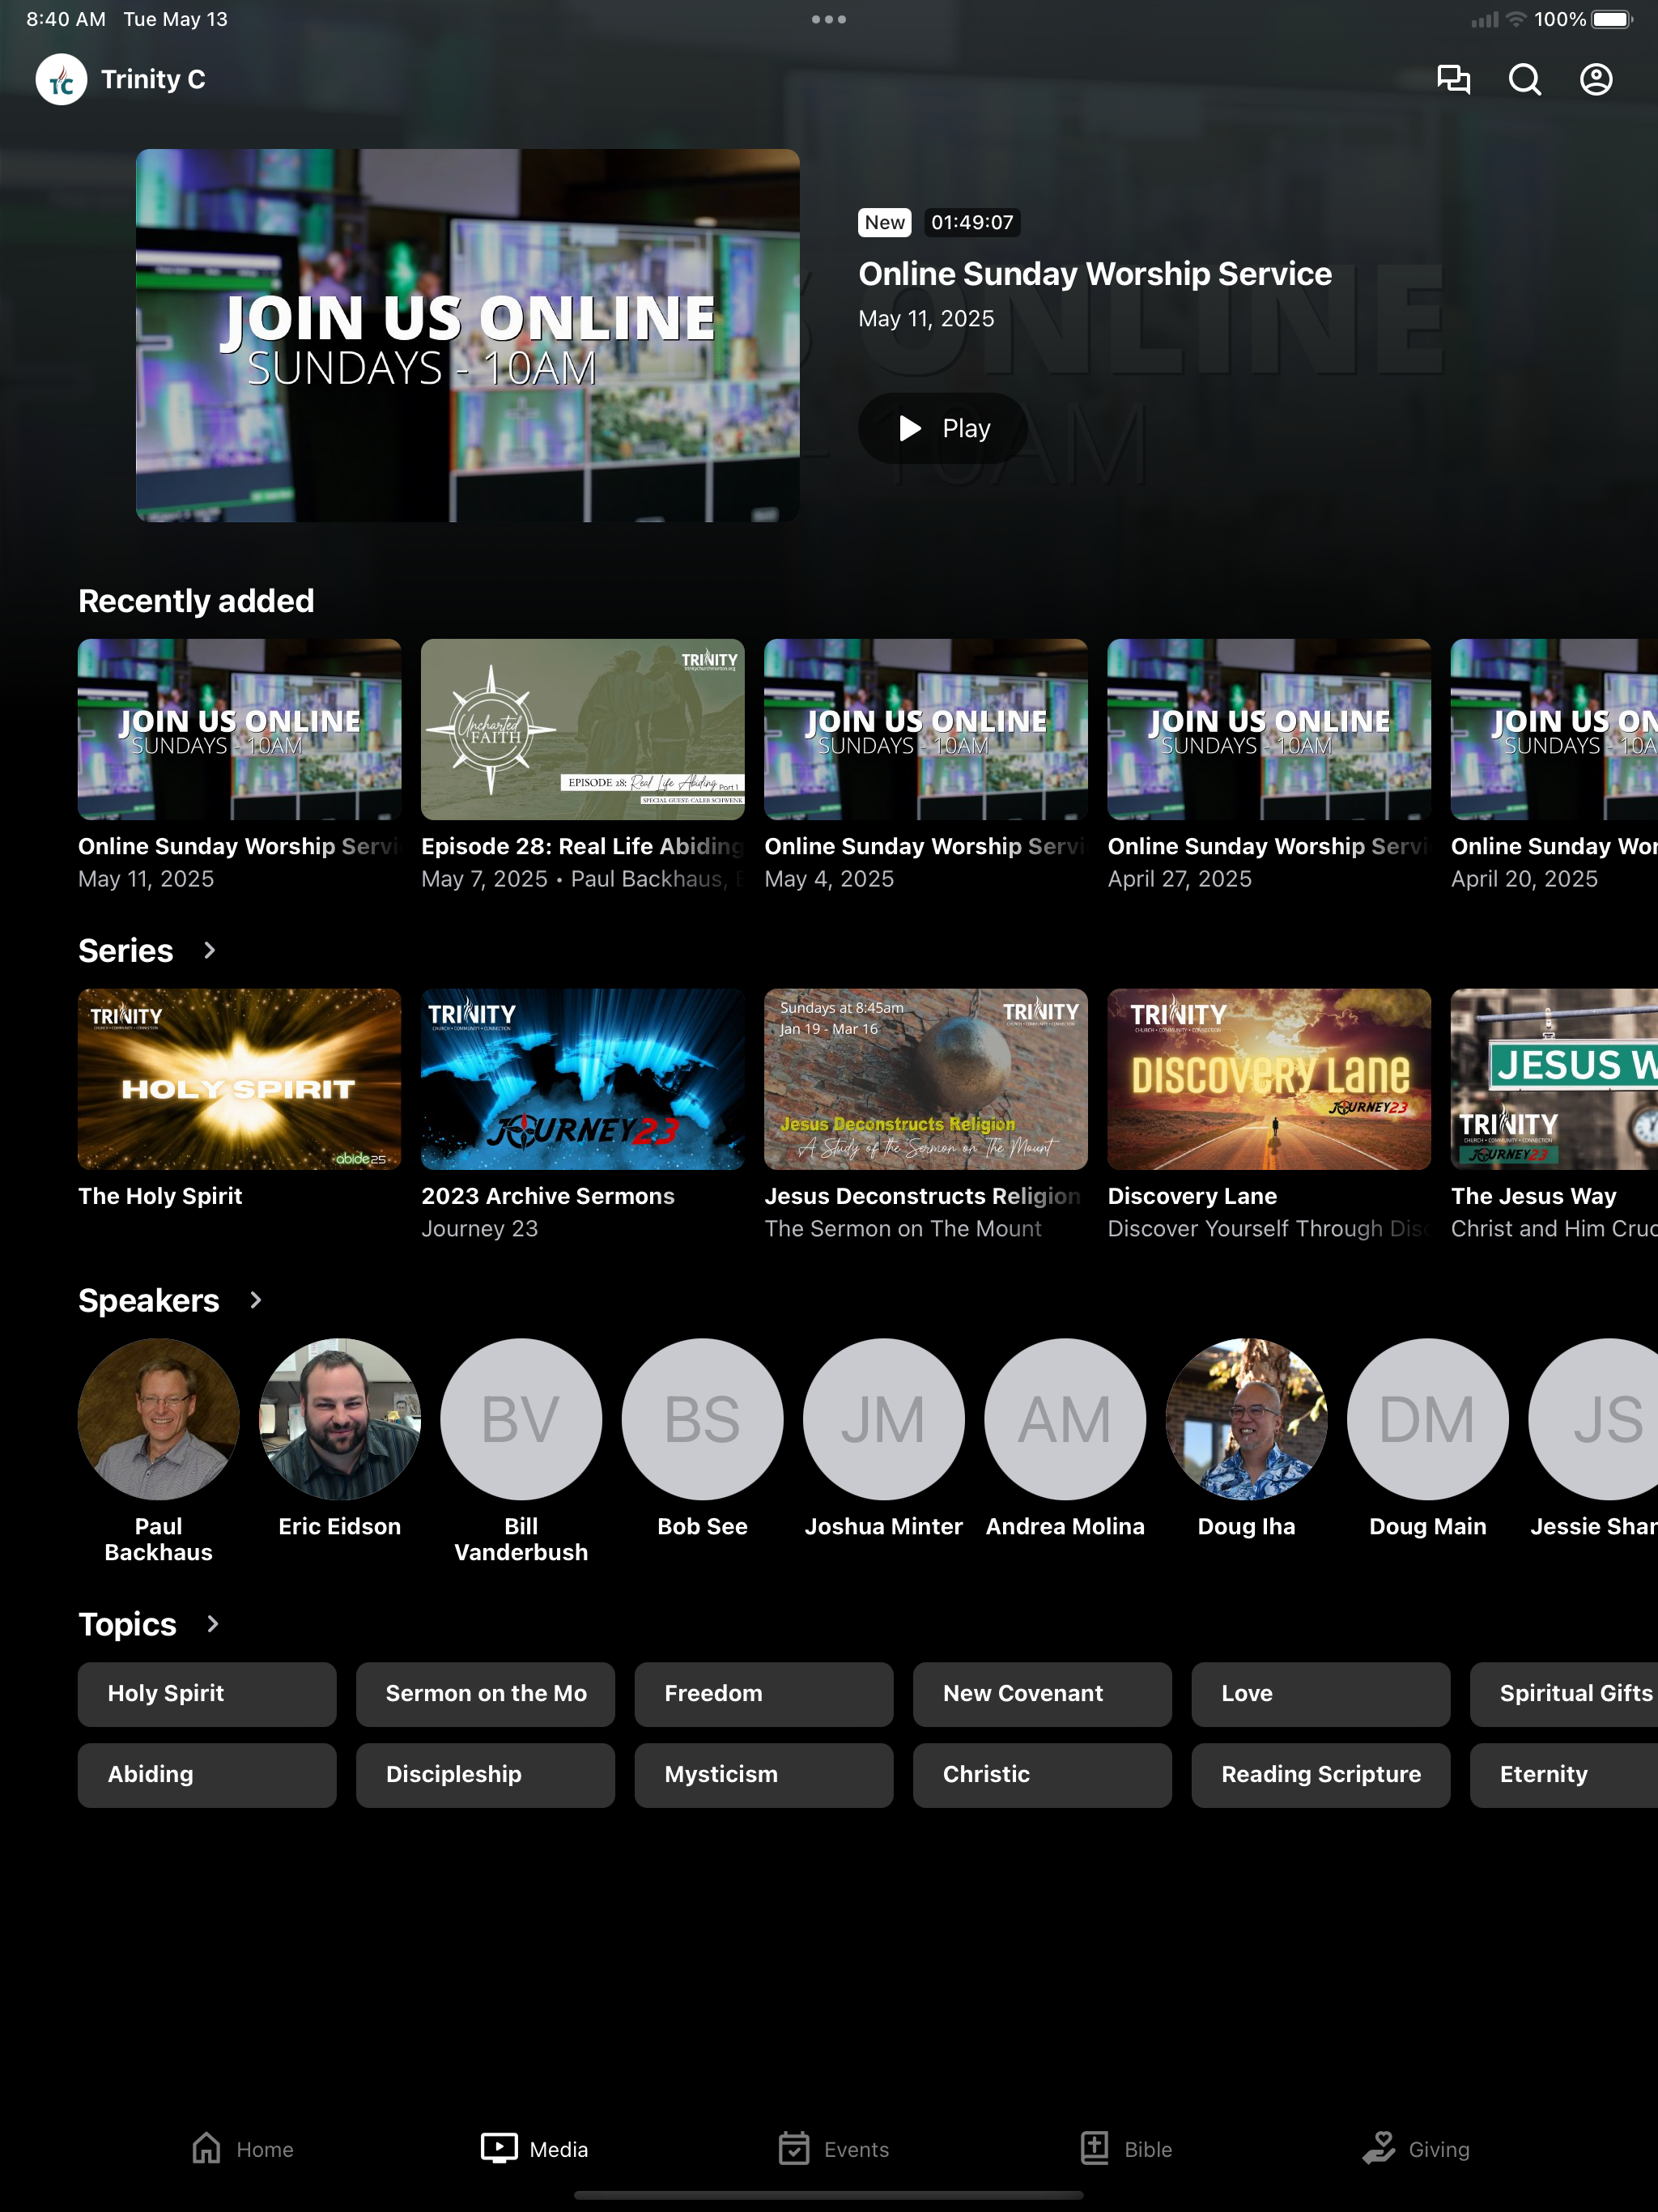Viewport: 1658px width, 2212px height.
Task: Tap the Online Sunday Worship Service title
Action: (1095, 274)
